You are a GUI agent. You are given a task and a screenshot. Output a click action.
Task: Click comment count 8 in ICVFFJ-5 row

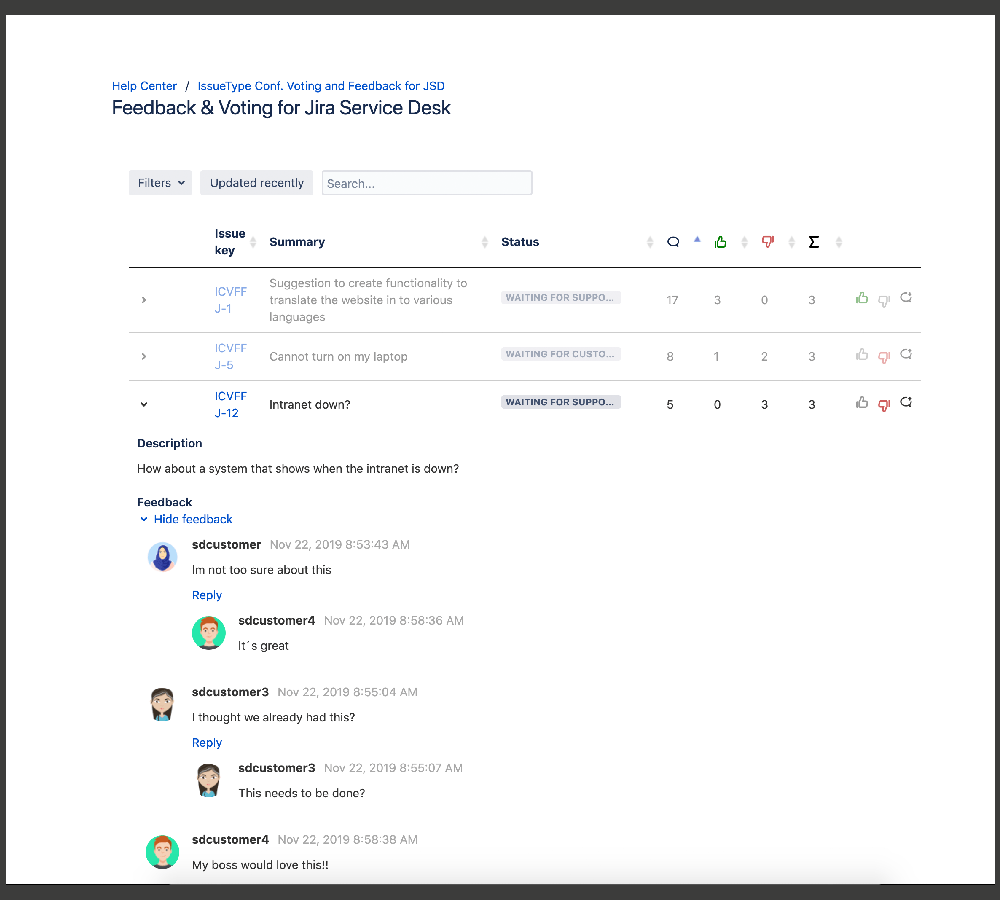click(670, 357)
